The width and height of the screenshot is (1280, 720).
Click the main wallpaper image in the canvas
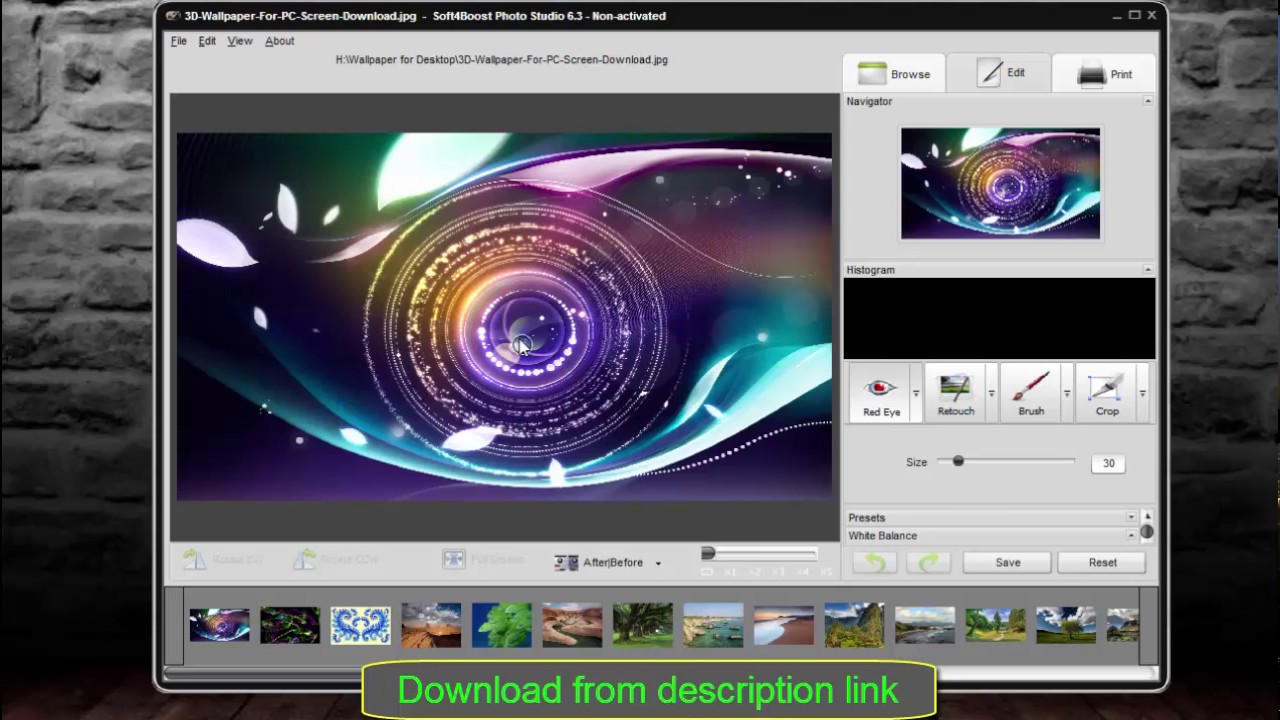504,316
